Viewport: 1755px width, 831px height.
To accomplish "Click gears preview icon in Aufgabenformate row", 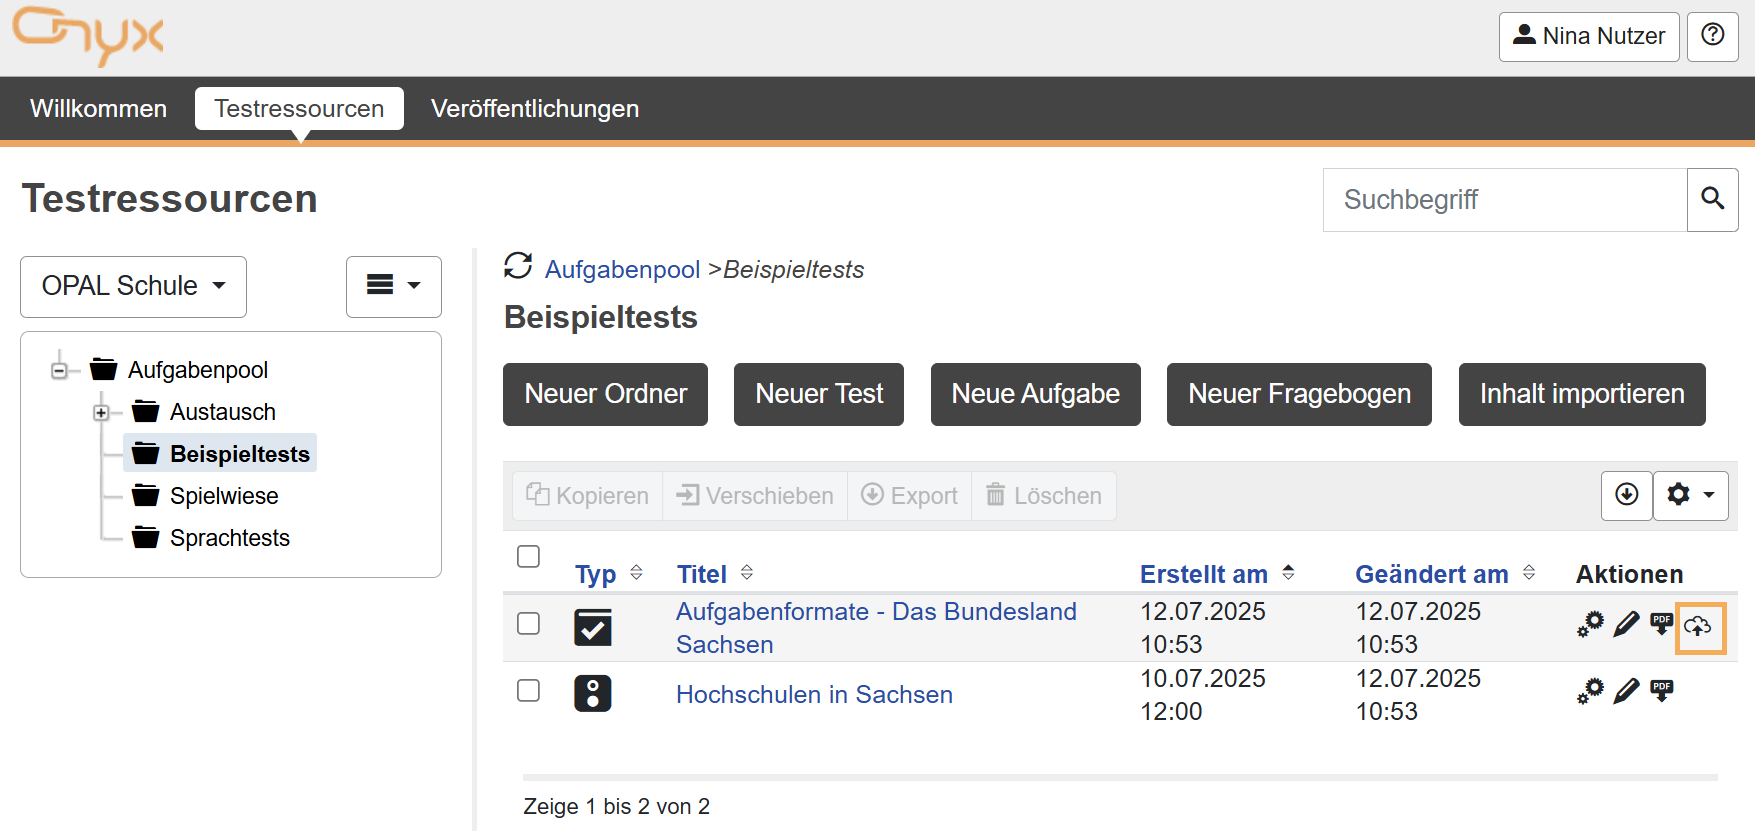I will click(1590, 625).
